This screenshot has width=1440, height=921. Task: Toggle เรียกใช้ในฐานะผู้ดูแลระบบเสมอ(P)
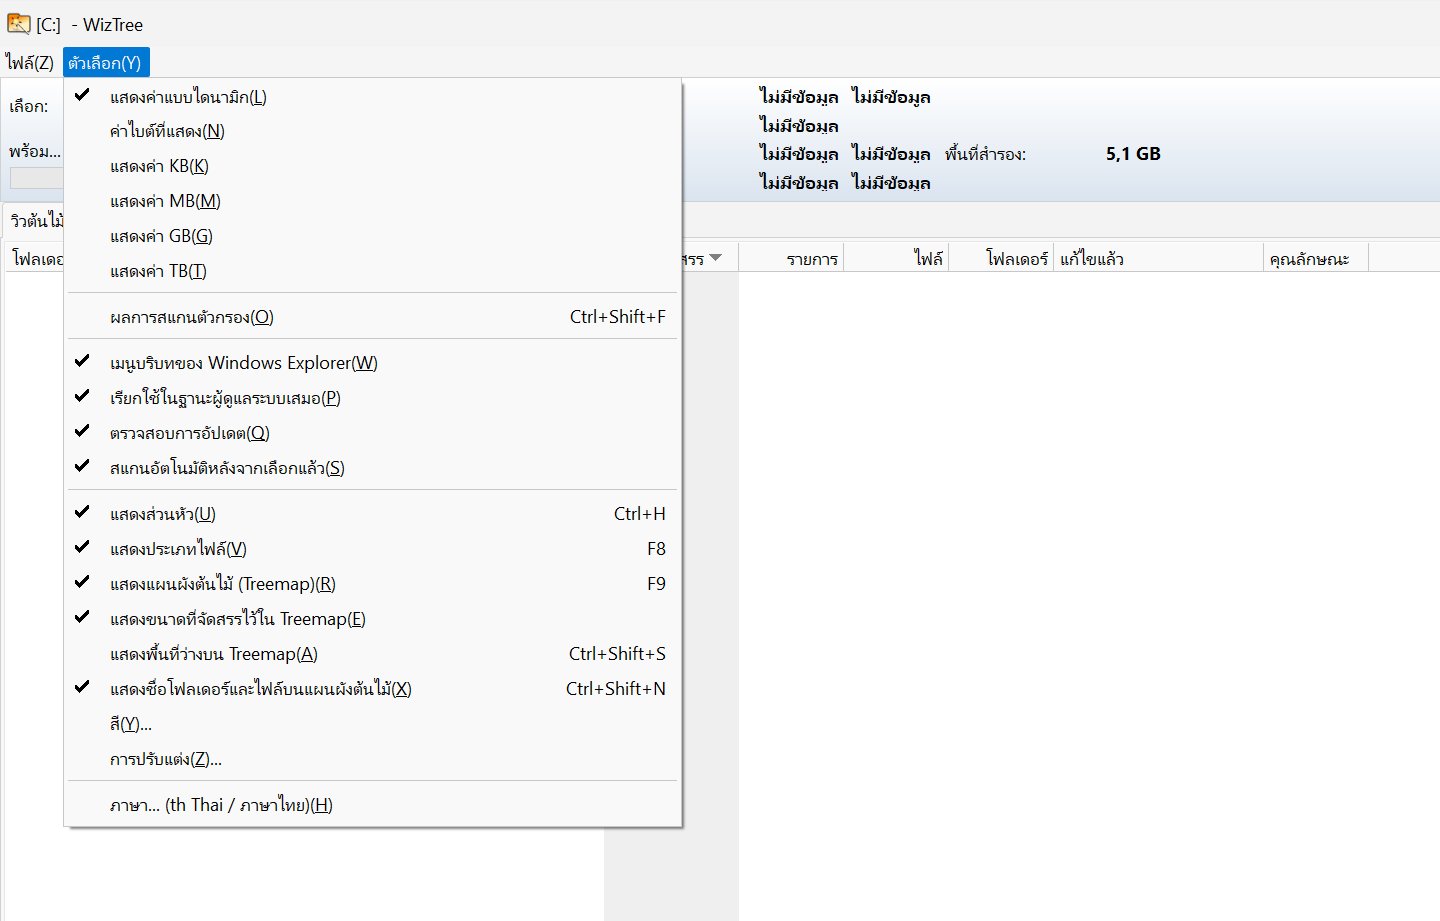(x=373, y=398)
